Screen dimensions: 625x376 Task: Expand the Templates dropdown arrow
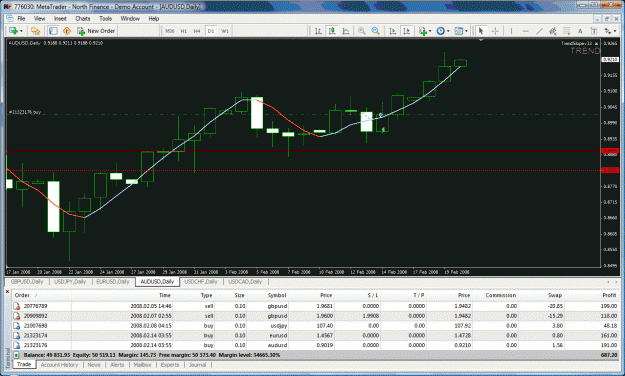coord(466,31)
